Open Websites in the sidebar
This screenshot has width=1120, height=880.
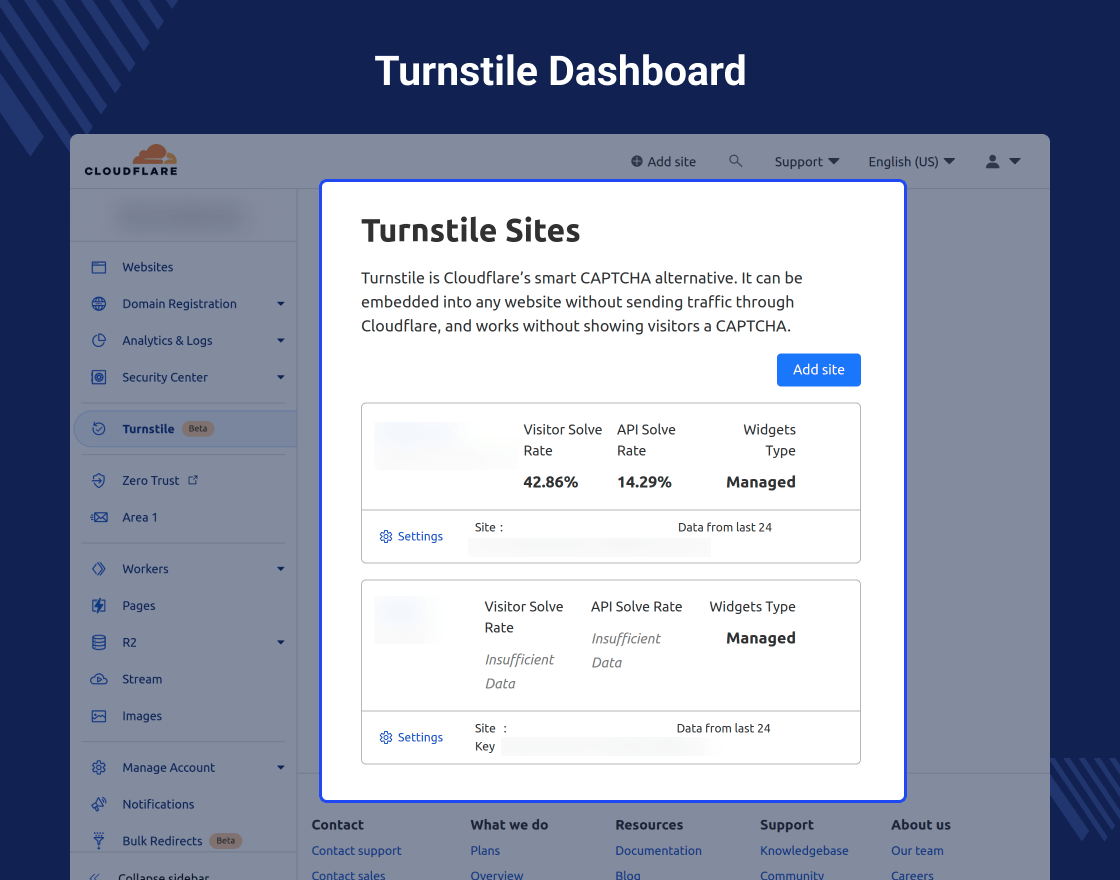[x=147, y=267]
